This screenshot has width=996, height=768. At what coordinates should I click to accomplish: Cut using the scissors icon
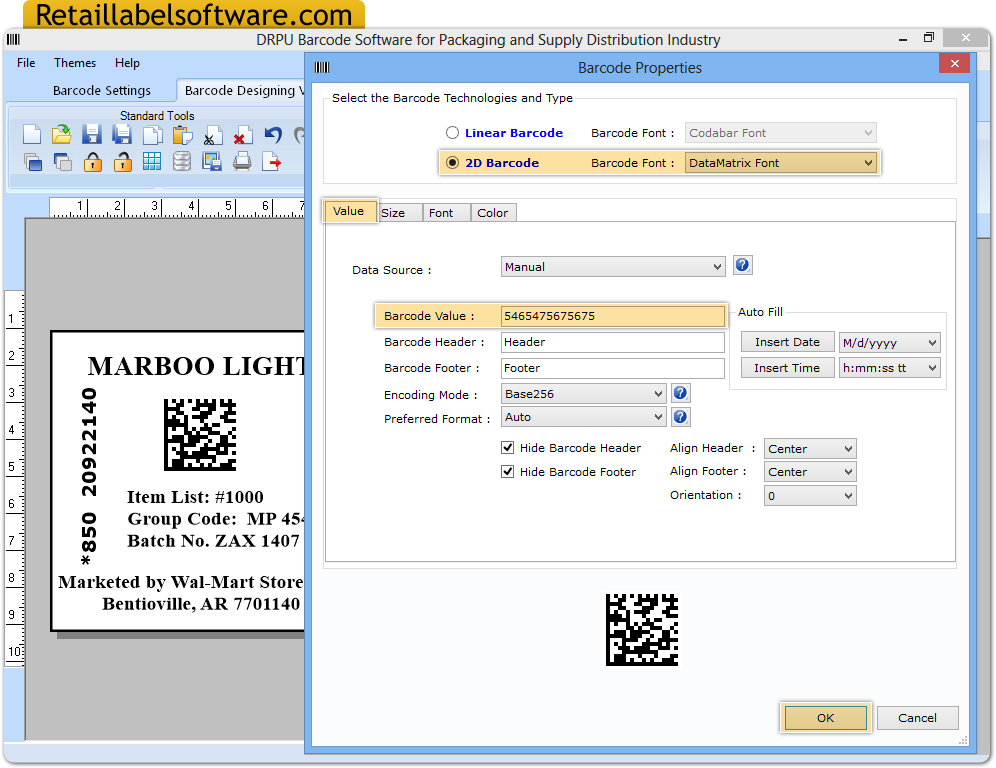coord(213,135)
